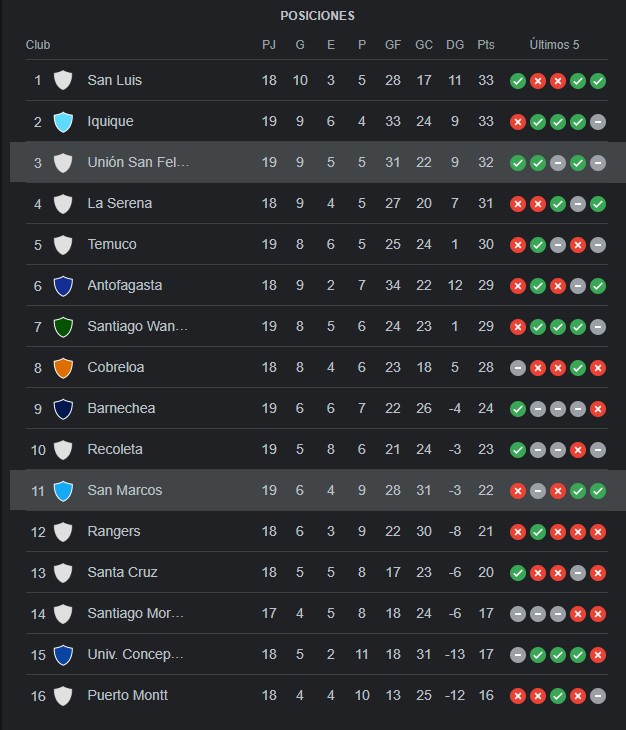Open the Temuco team row
626x730 pixels.
[316, 244]
